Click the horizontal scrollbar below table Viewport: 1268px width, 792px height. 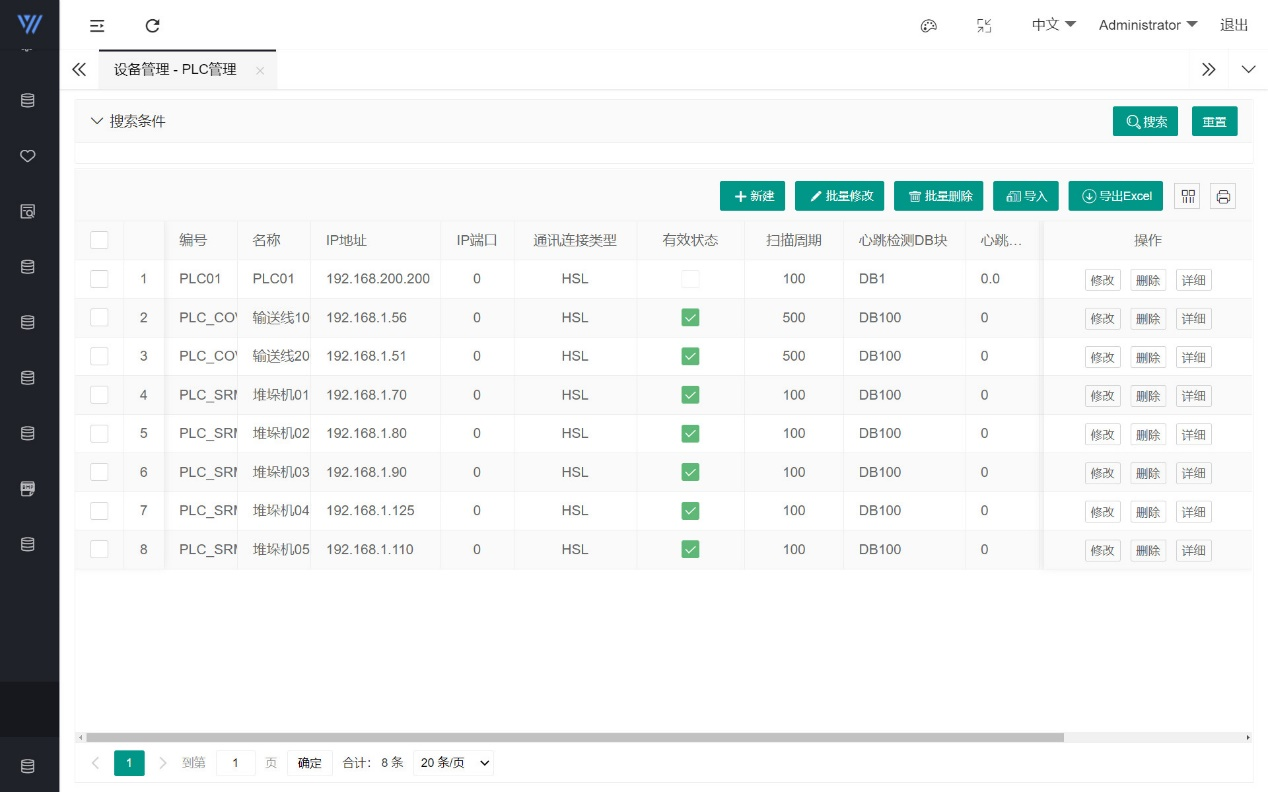[574, 738]
